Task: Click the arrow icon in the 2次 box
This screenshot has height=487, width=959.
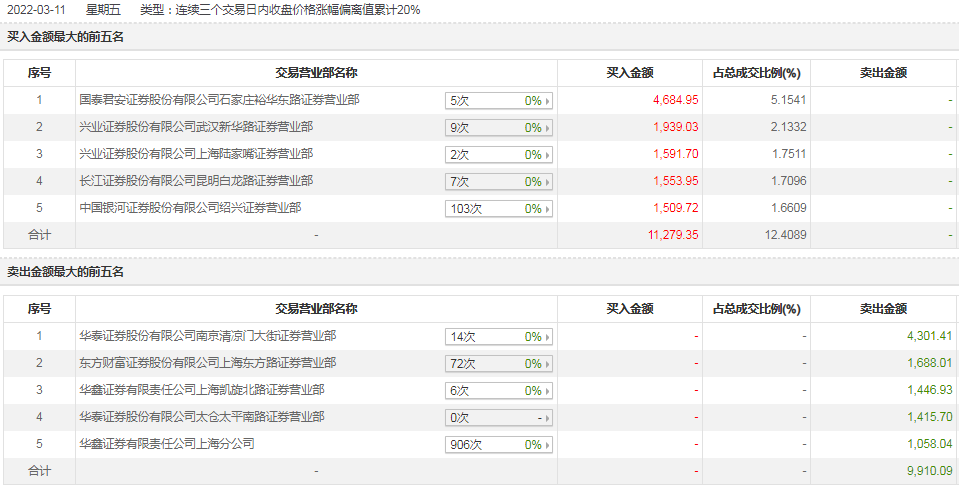Action: coord(547,155)
